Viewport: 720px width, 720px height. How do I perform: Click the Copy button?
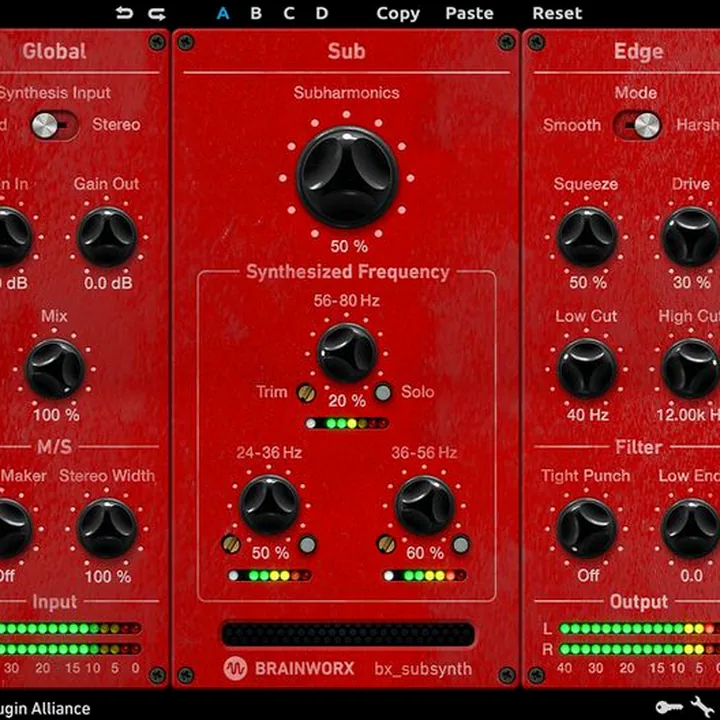tap(398, 14)
